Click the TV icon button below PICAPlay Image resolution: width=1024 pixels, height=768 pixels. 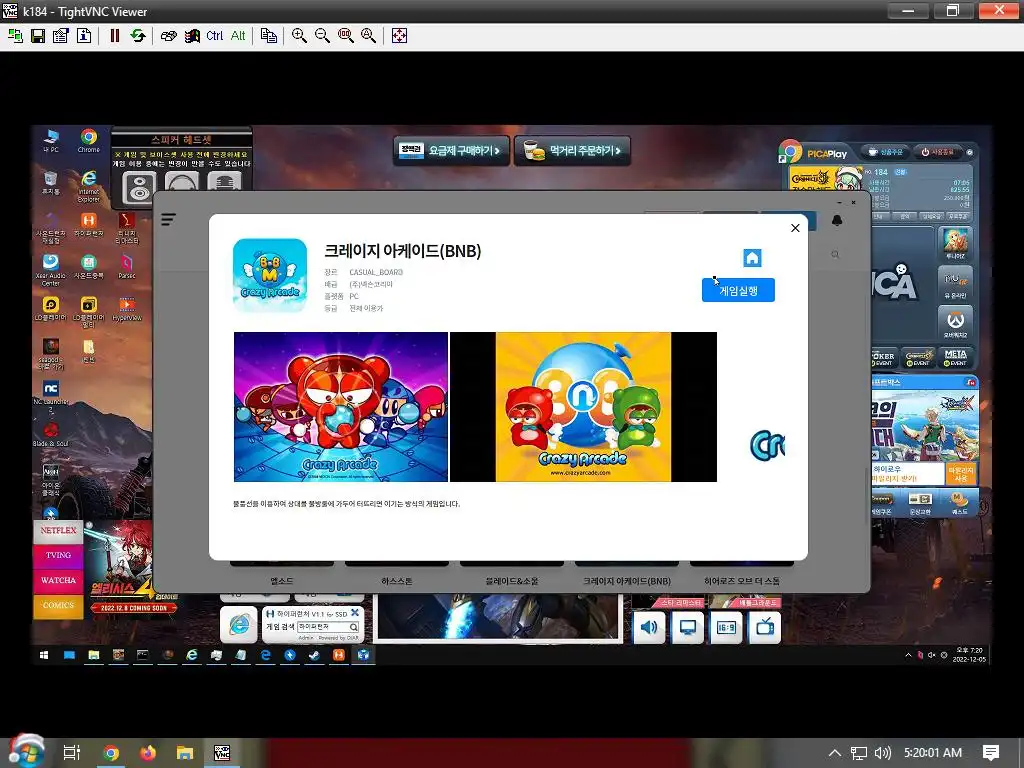(x=765, y=628)
